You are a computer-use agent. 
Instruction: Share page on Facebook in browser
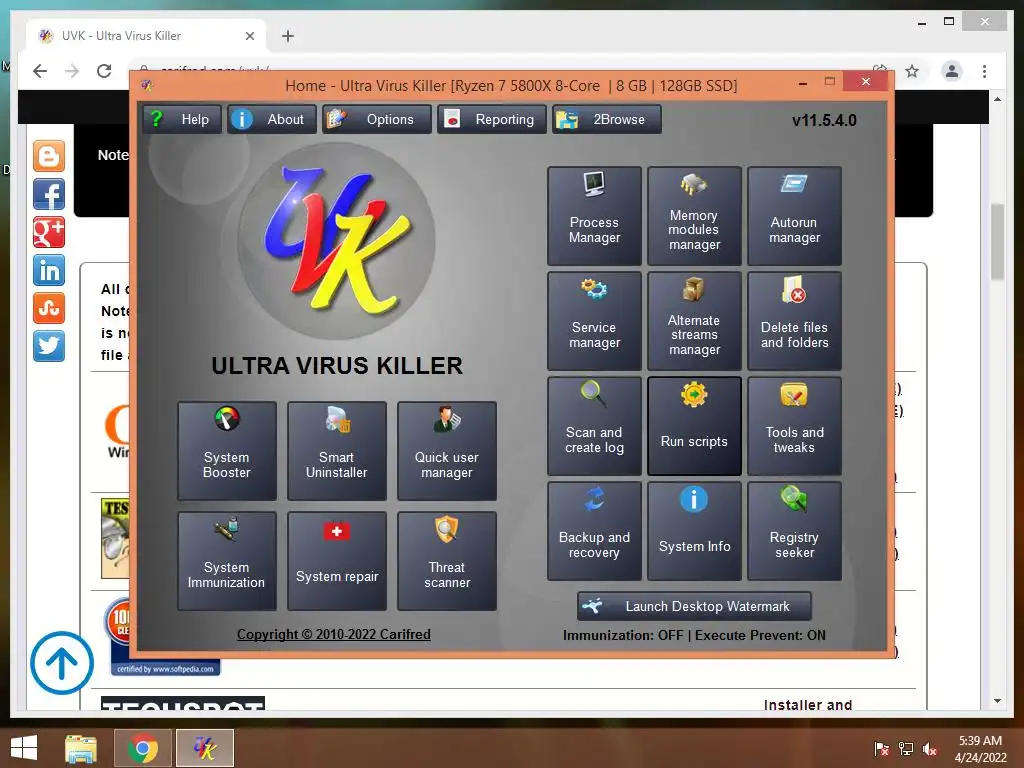49,194
